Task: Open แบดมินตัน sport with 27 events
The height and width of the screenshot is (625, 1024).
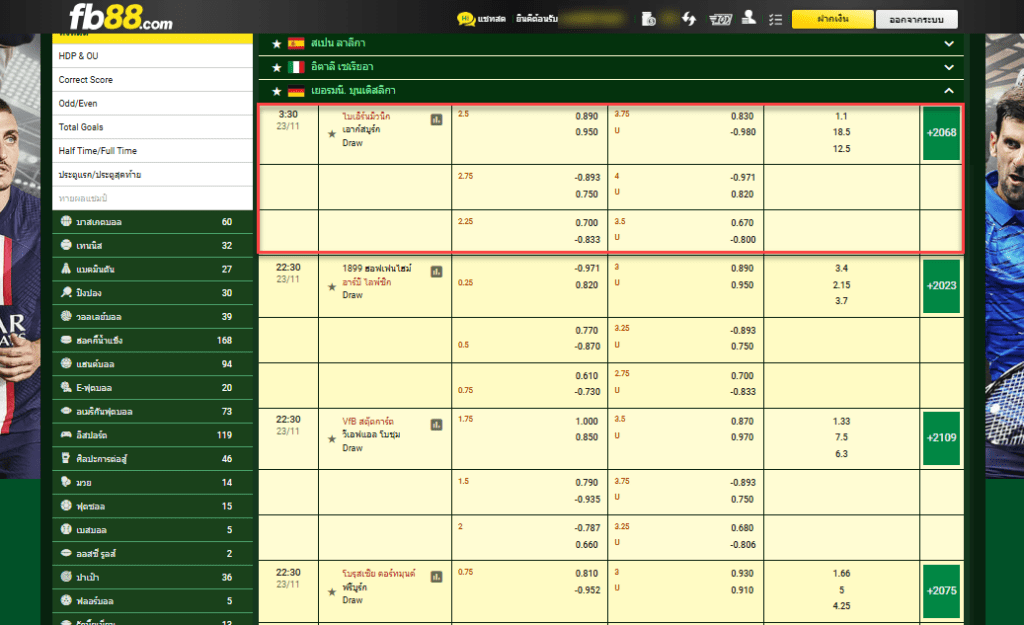Action: pyautogui.click(x=152, y=269)
